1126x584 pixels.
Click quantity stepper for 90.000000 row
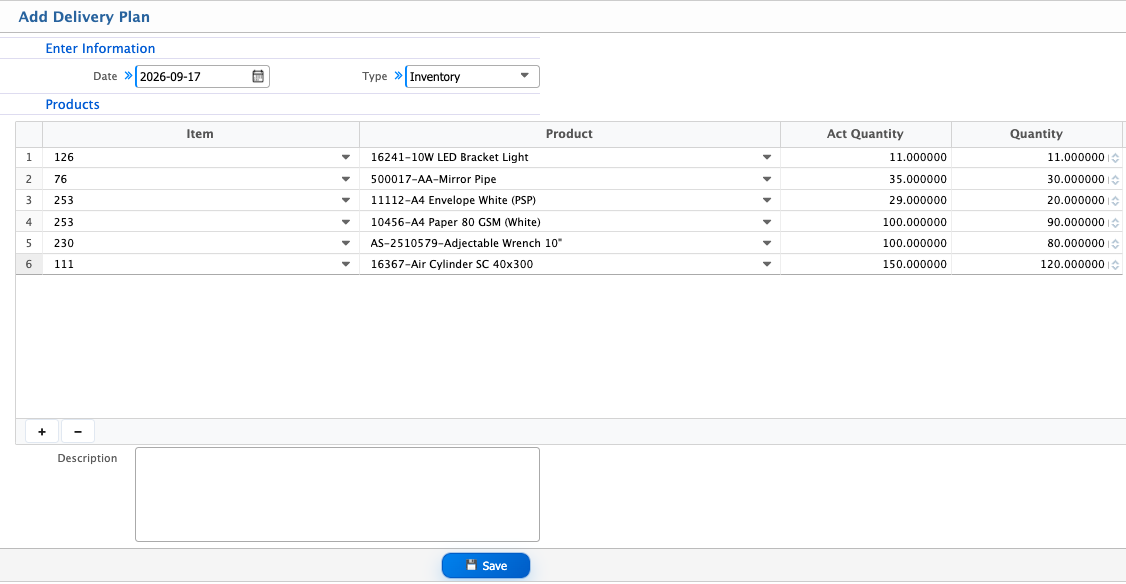point(1115,223)
